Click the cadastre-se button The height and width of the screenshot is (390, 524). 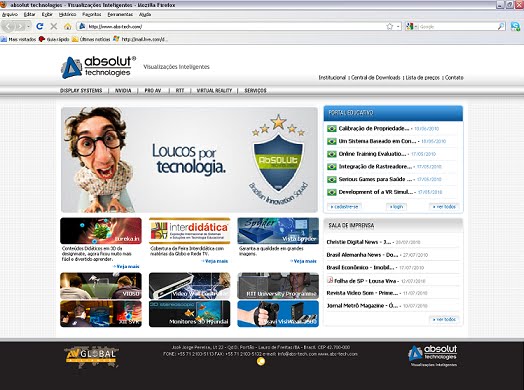(344, 207)
